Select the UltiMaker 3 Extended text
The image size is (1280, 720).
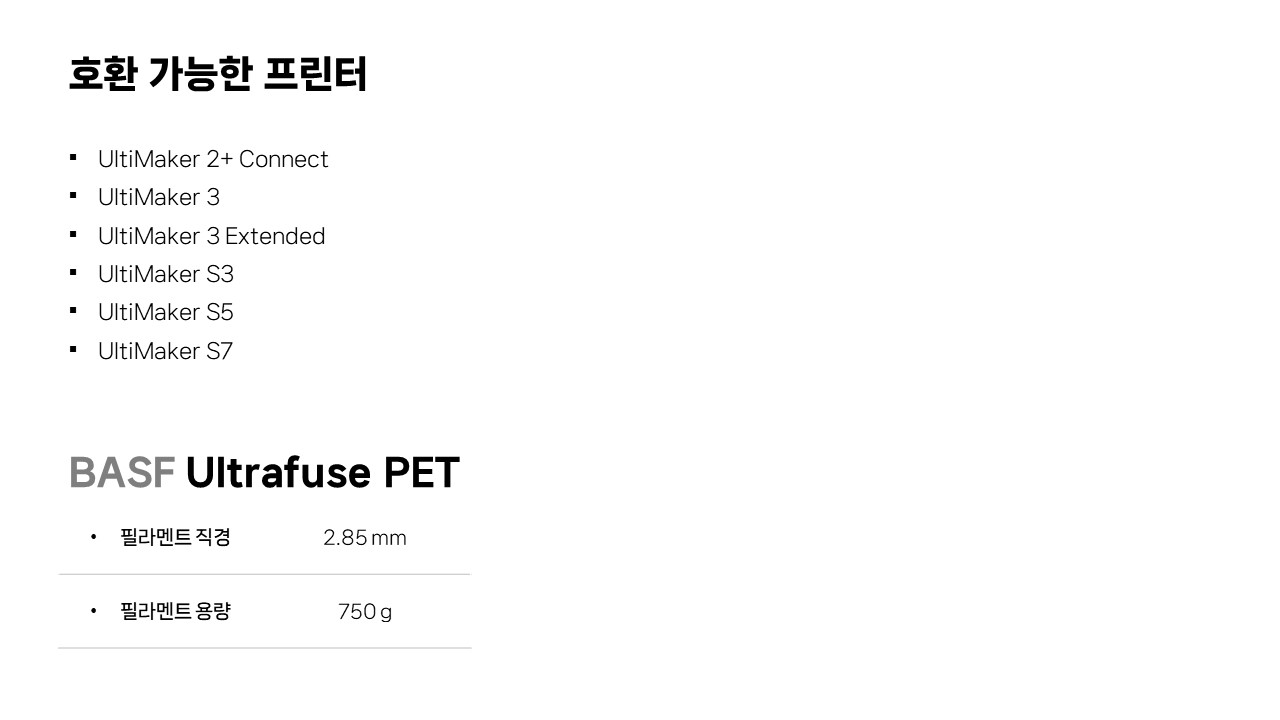pyautogui.click(x=212, y=236)
